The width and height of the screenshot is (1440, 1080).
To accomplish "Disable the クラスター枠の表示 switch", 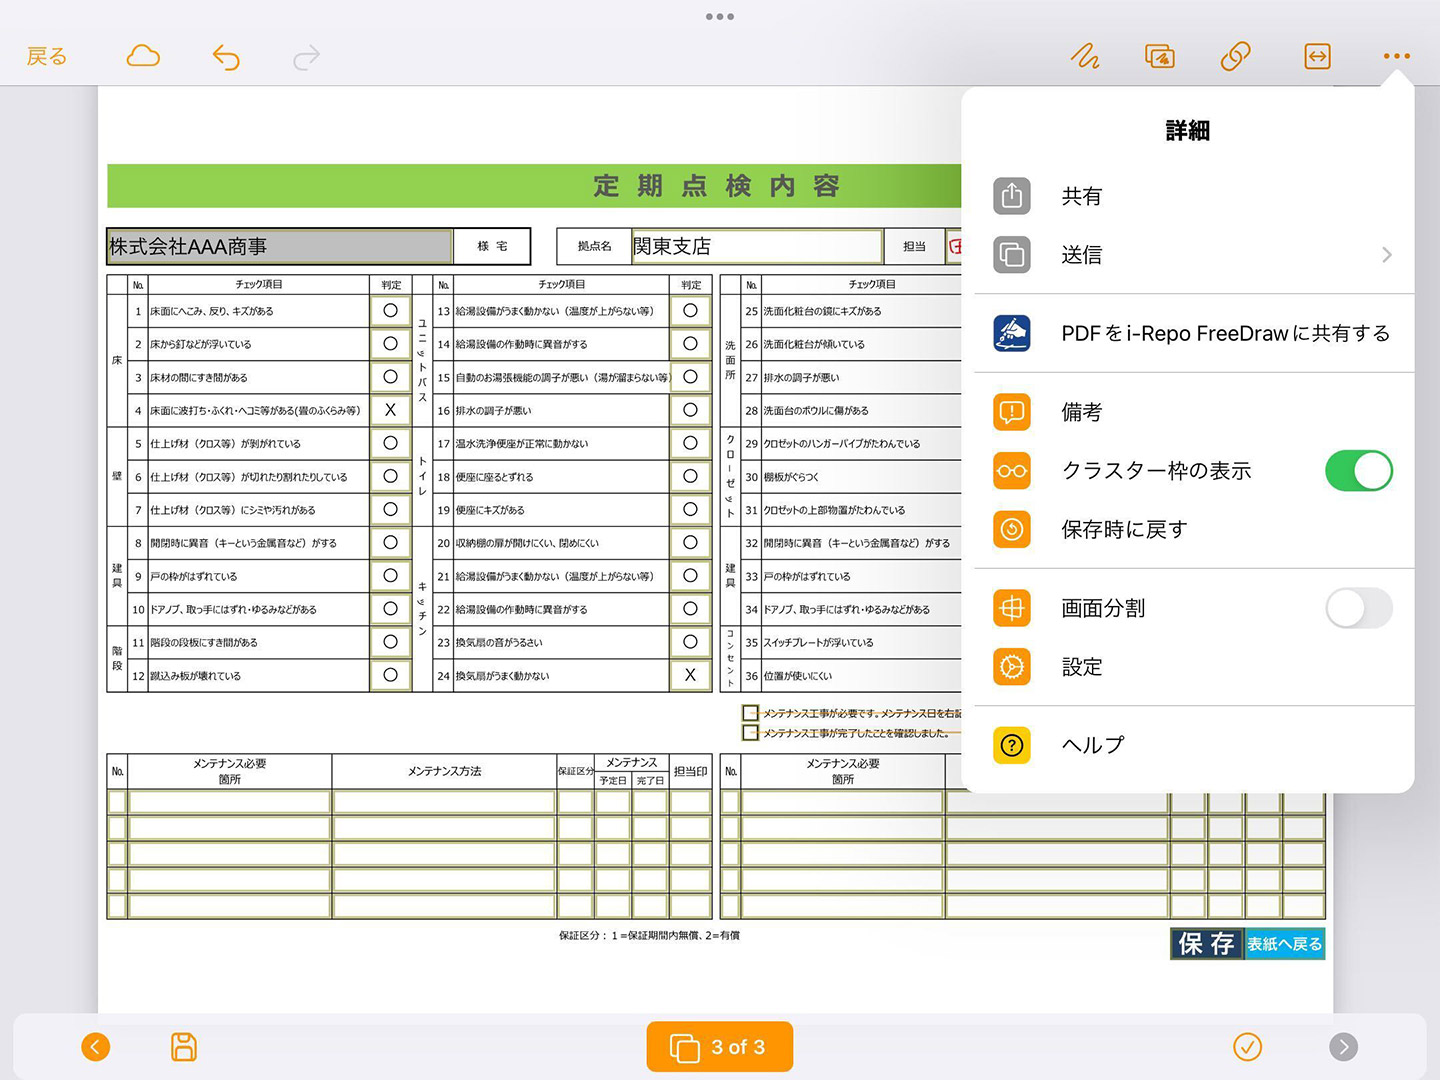I will (1358, 471).
